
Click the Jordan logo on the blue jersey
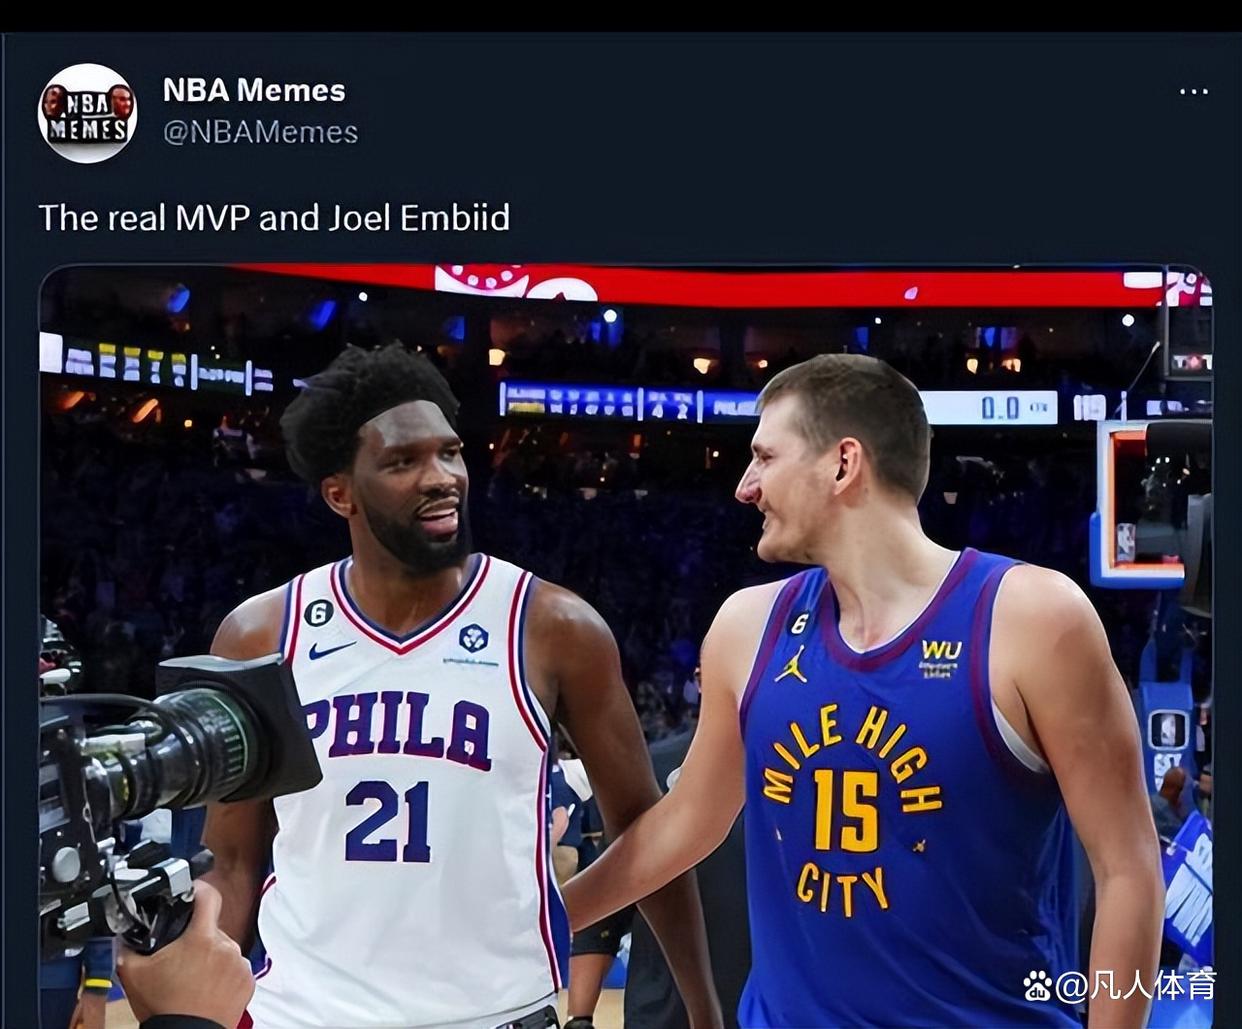pyautogui.click(x=791, y=664)
